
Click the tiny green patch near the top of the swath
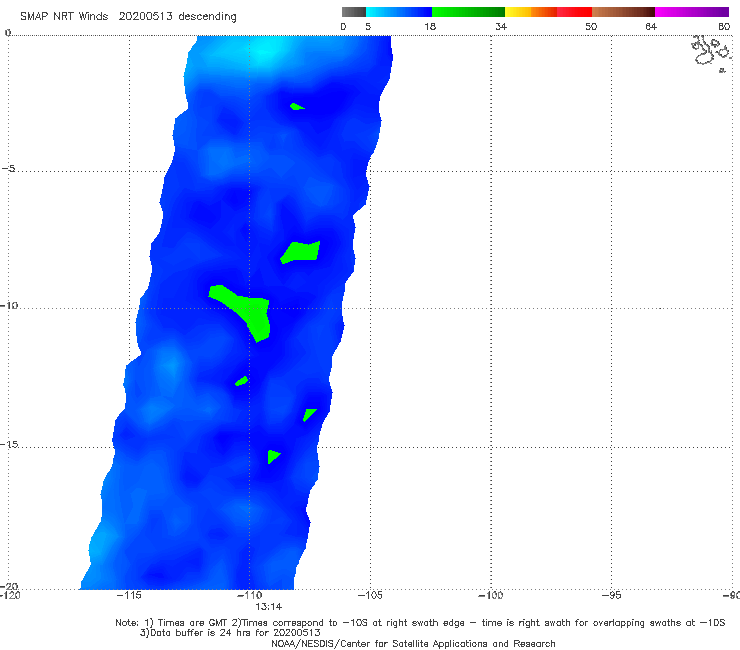(297, 106)
